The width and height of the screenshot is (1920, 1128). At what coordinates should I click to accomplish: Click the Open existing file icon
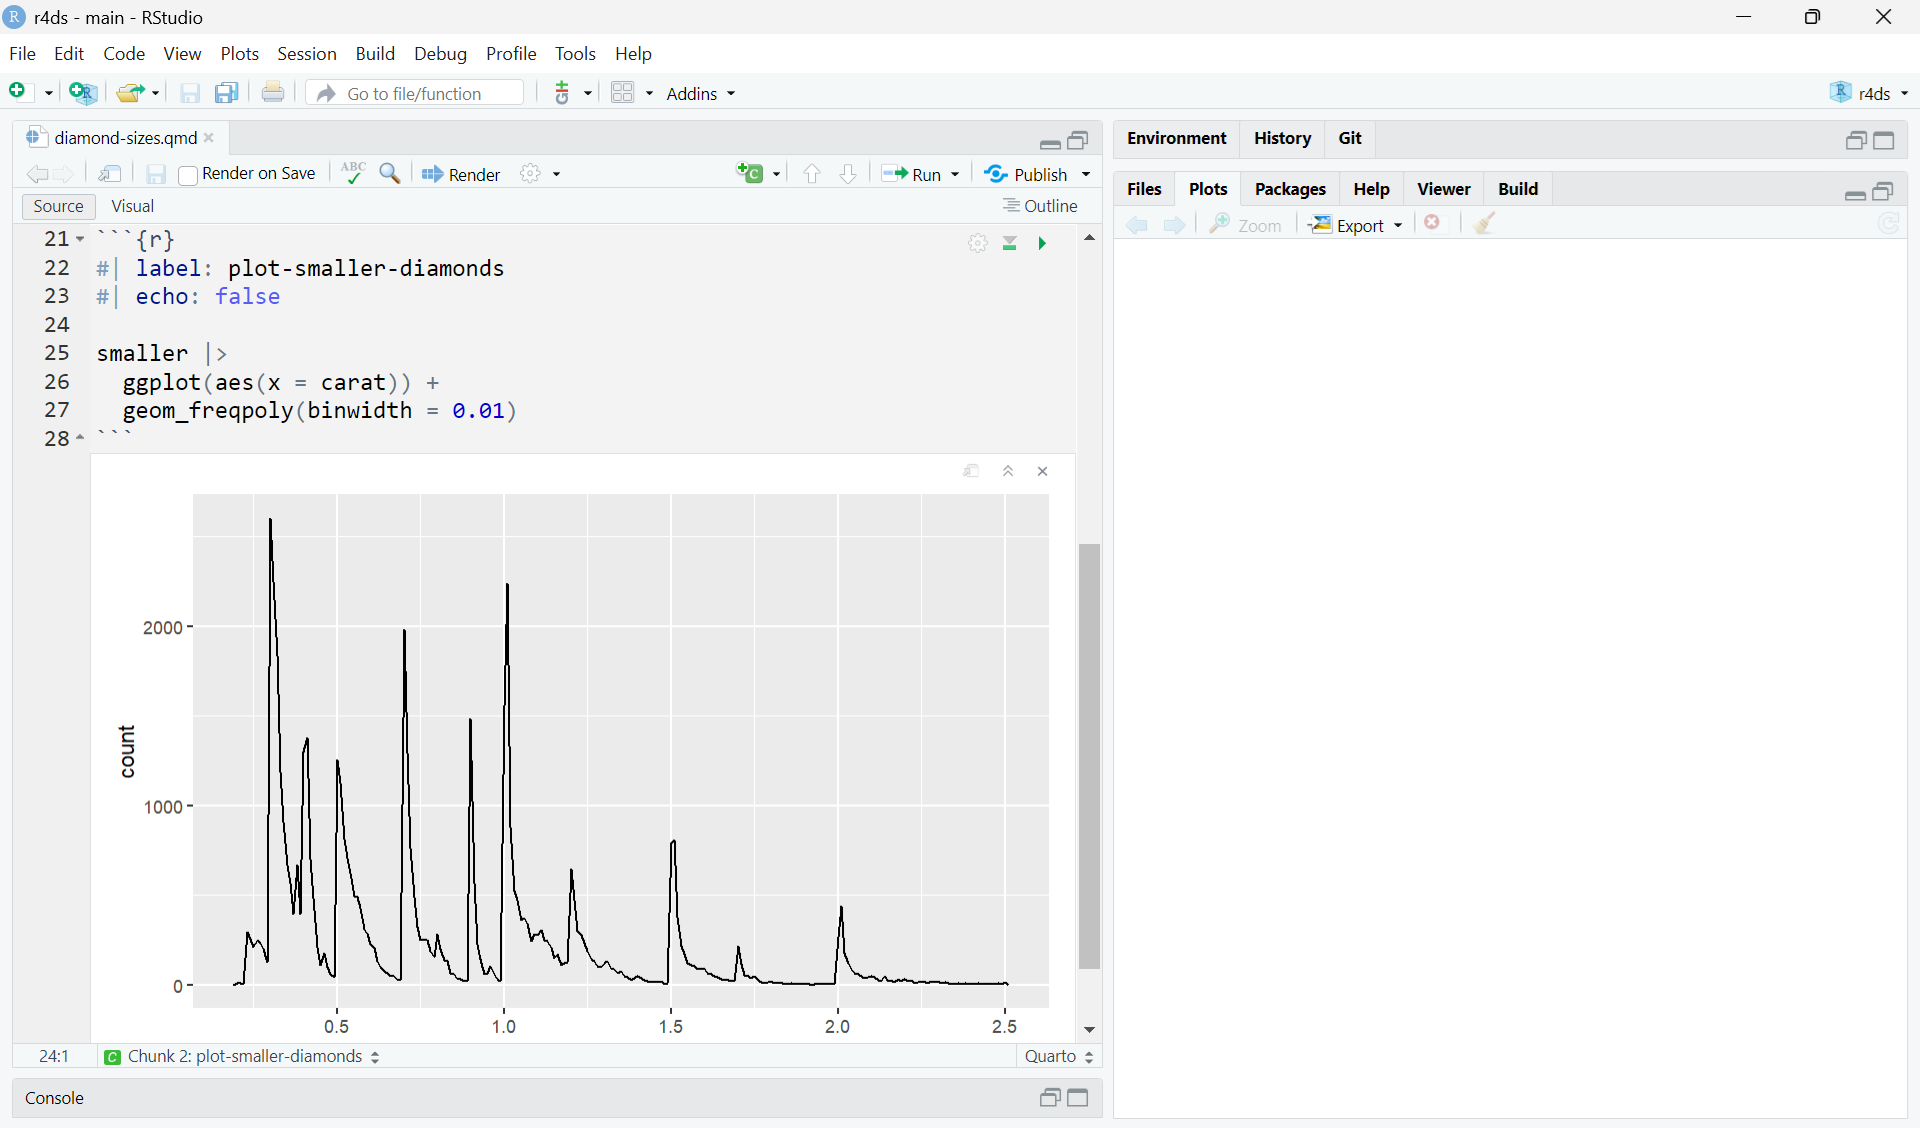pos(130,93)
